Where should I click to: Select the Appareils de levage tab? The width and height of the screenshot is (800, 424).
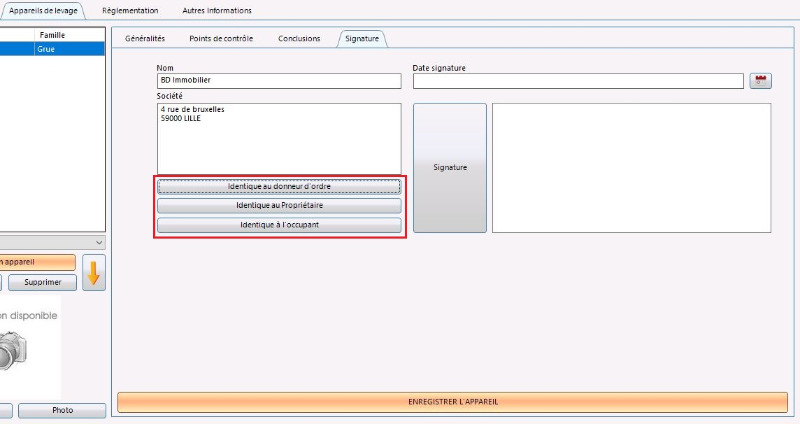coord(43,10)
